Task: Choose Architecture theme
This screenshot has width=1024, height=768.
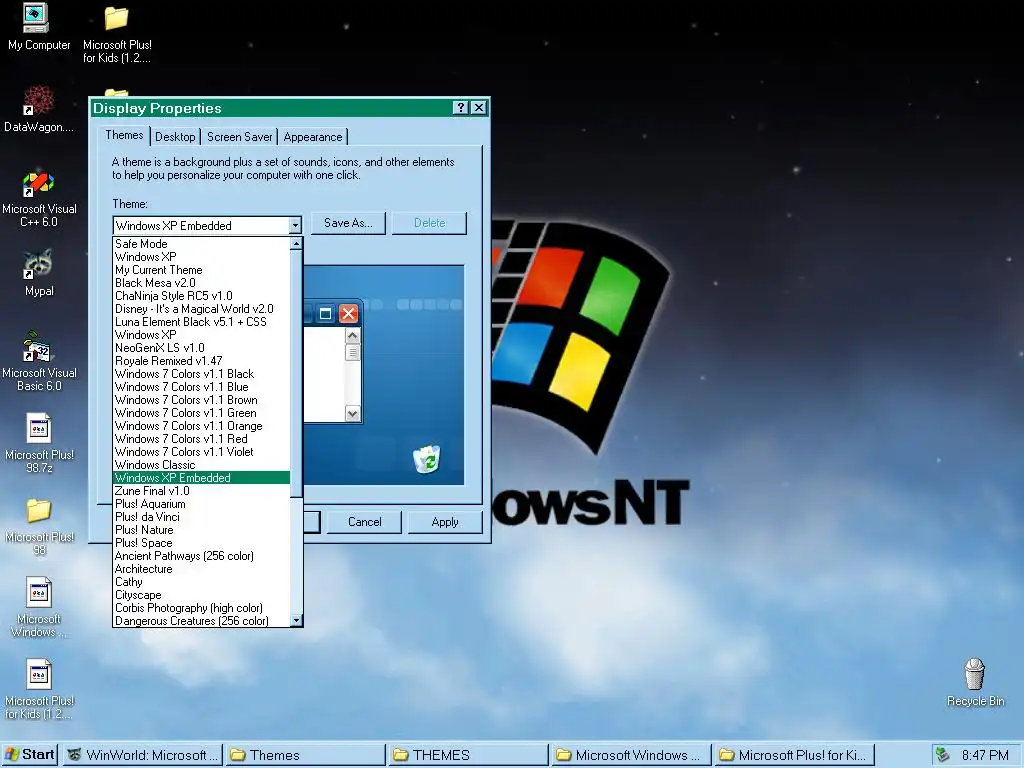Action: point(202,569)
